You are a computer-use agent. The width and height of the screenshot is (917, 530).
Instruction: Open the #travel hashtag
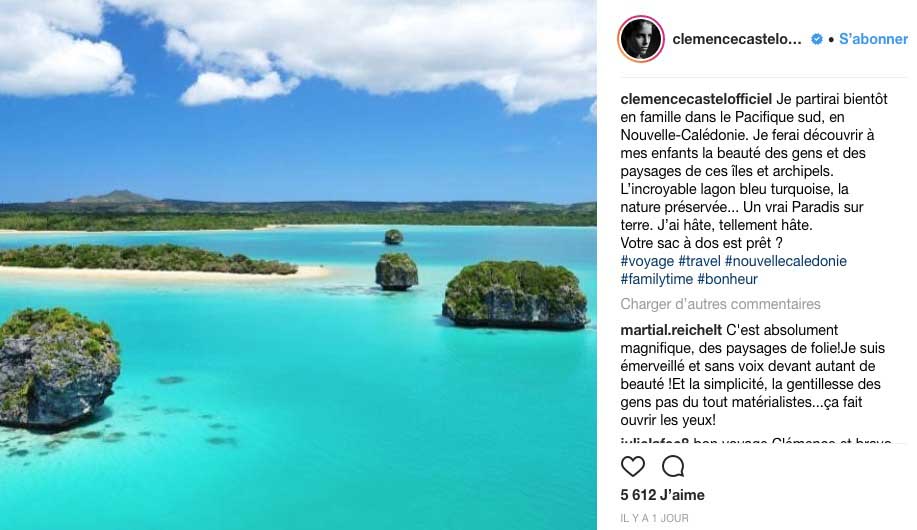699,261
